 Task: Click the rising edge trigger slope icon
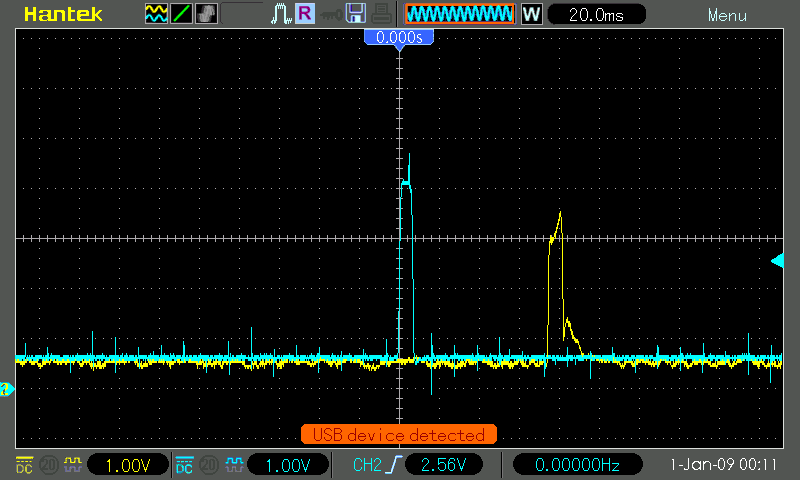[x=395, y=465]
